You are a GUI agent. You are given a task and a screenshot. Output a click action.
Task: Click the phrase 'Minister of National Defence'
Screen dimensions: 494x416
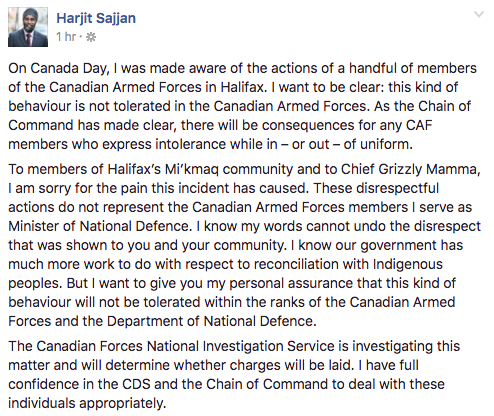[99, 226]
